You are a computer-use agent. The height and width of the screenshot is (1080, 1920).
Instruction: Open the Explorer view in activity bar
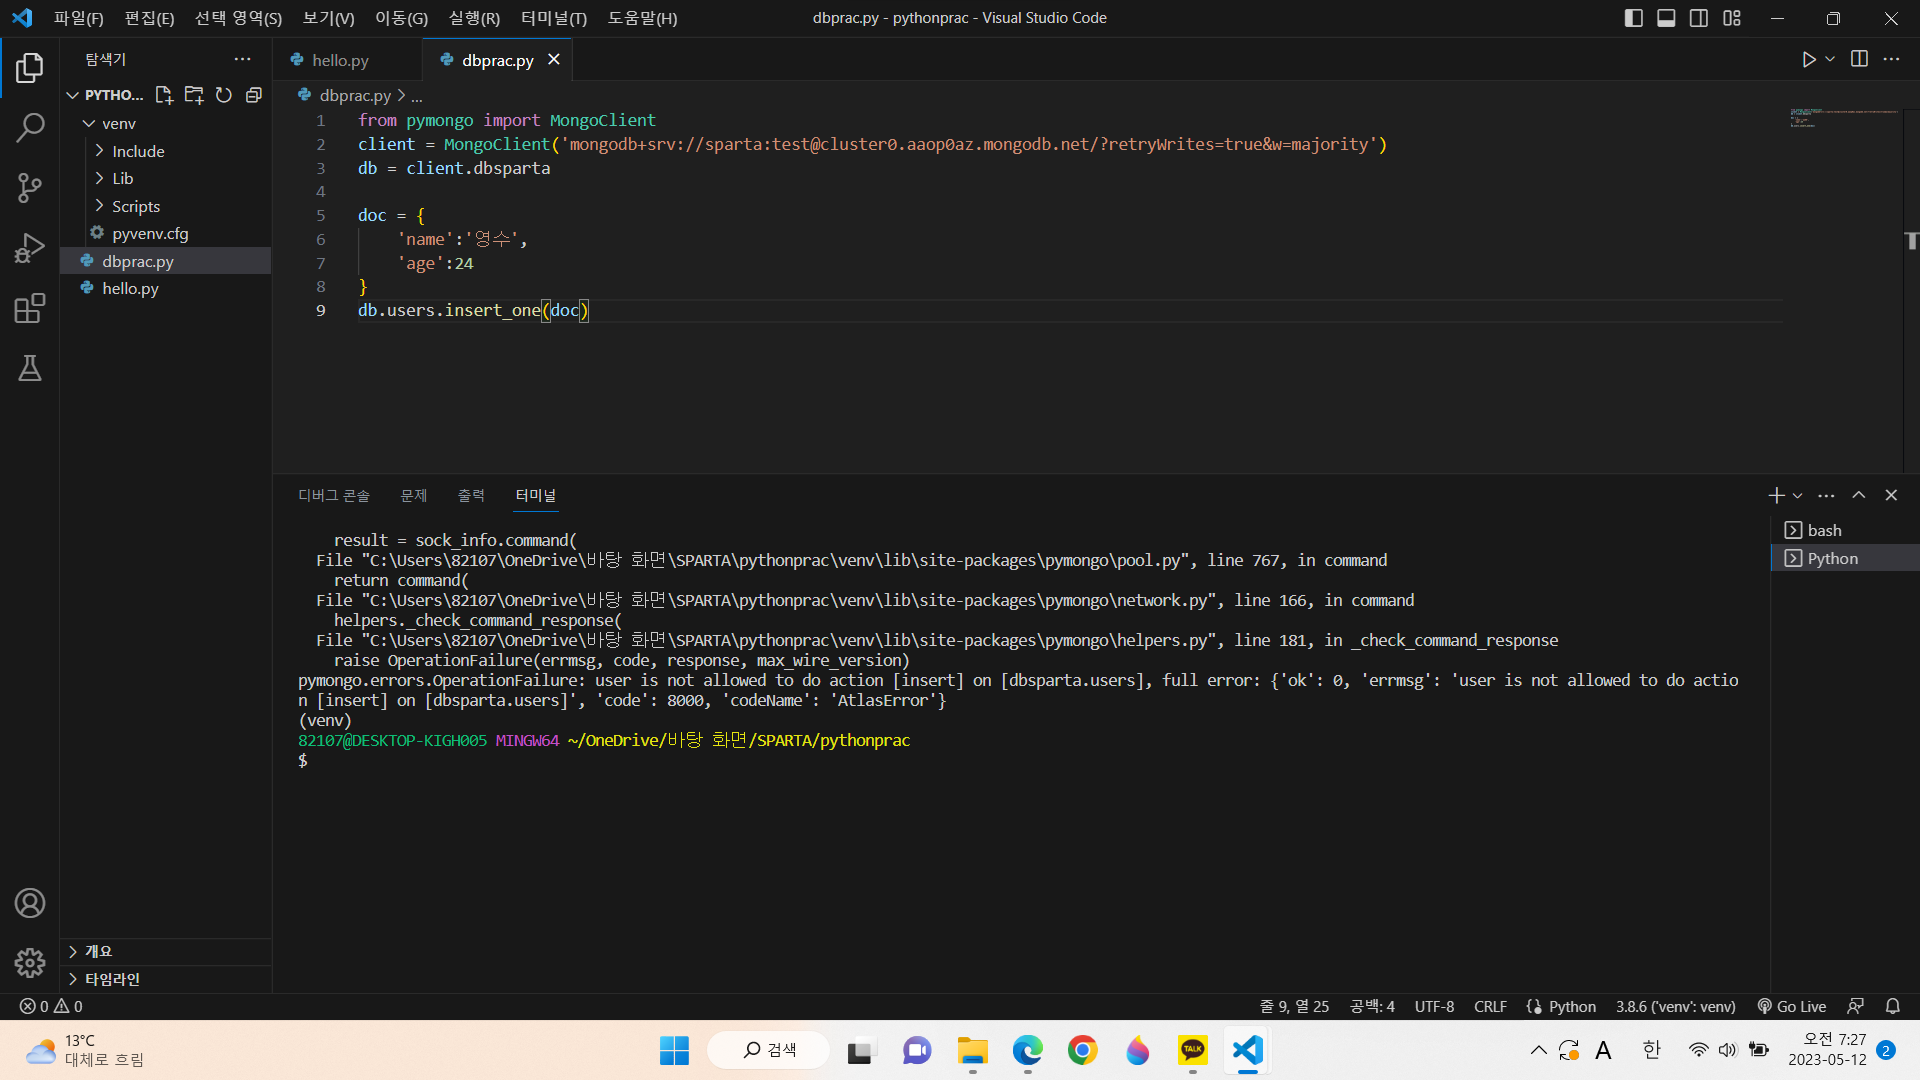pyautogui.click(x=30, y=68)
